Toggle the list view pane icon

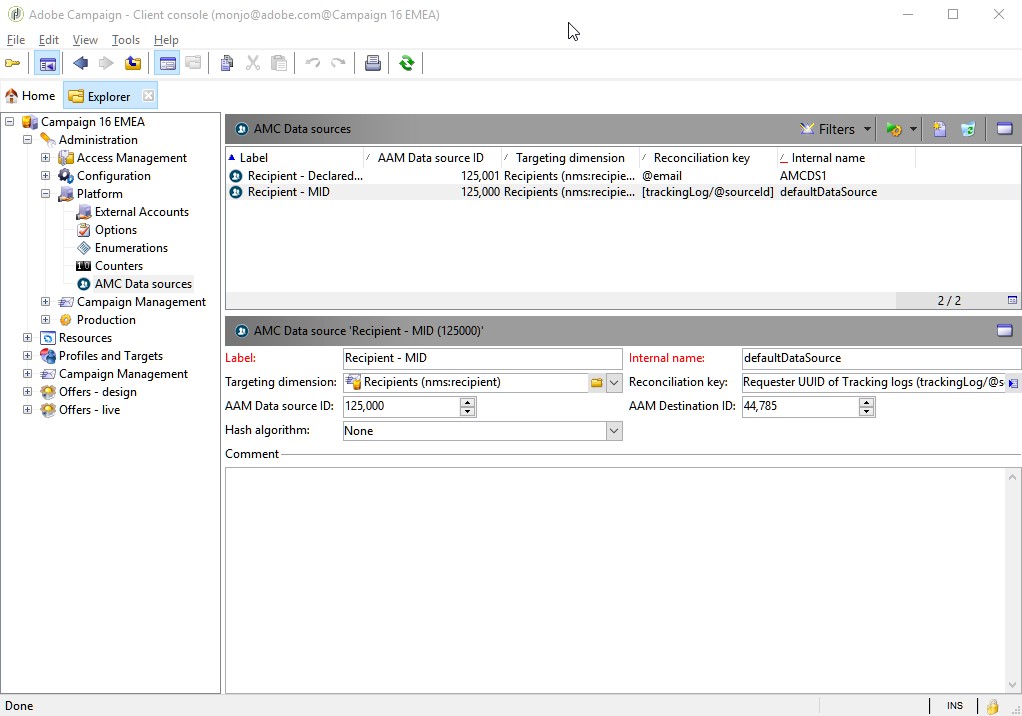tap(1004, 129)
